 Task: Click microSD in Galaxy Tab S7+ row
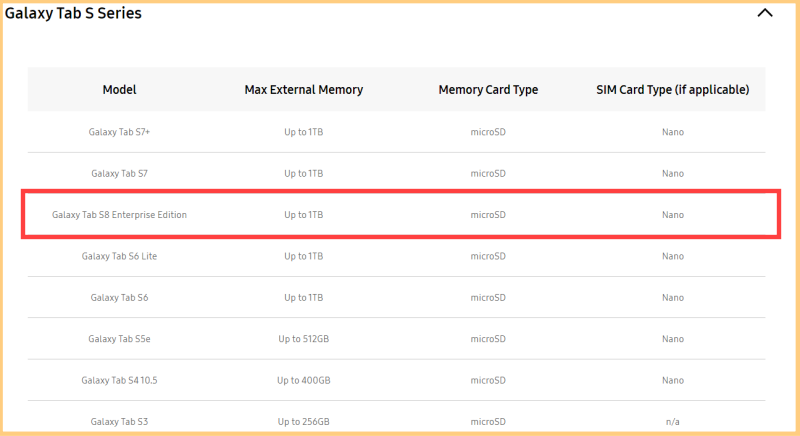click(488, 132)
